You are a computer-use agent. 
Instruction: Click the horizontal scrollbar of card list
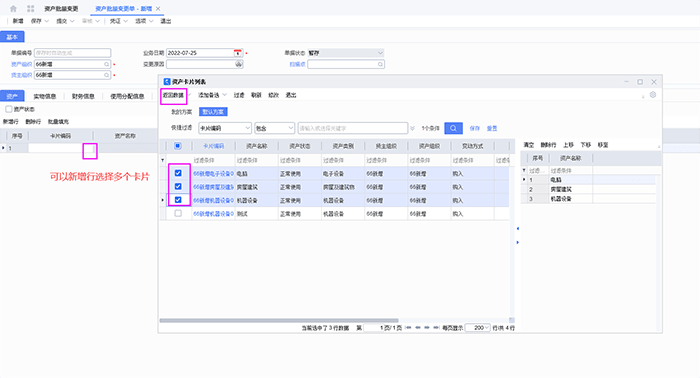279,320
